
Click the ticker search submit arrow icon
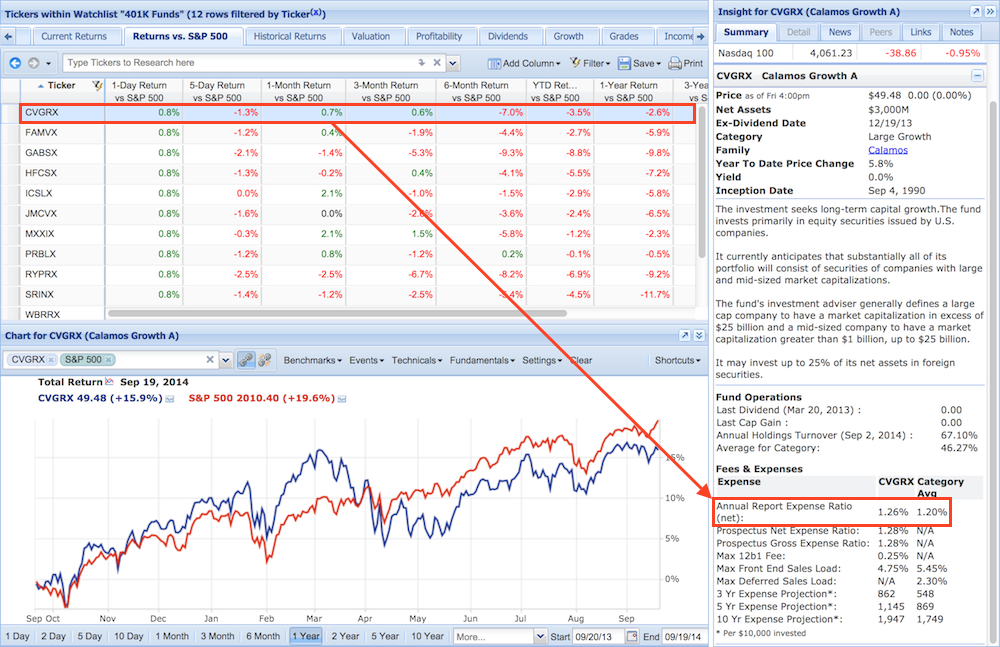pos(422,63)
